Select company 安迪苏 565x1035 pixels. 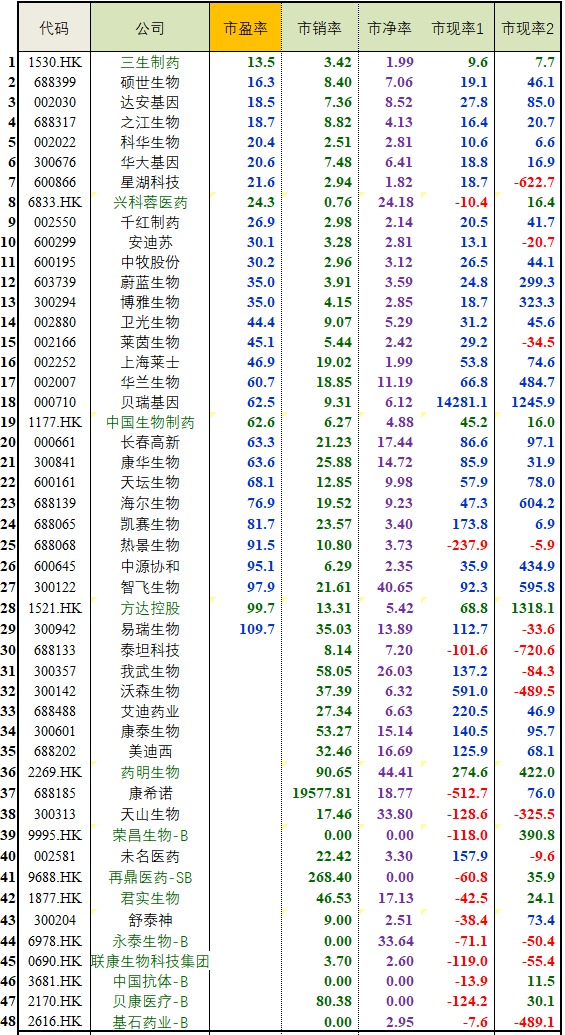click(x=150, y=242)
